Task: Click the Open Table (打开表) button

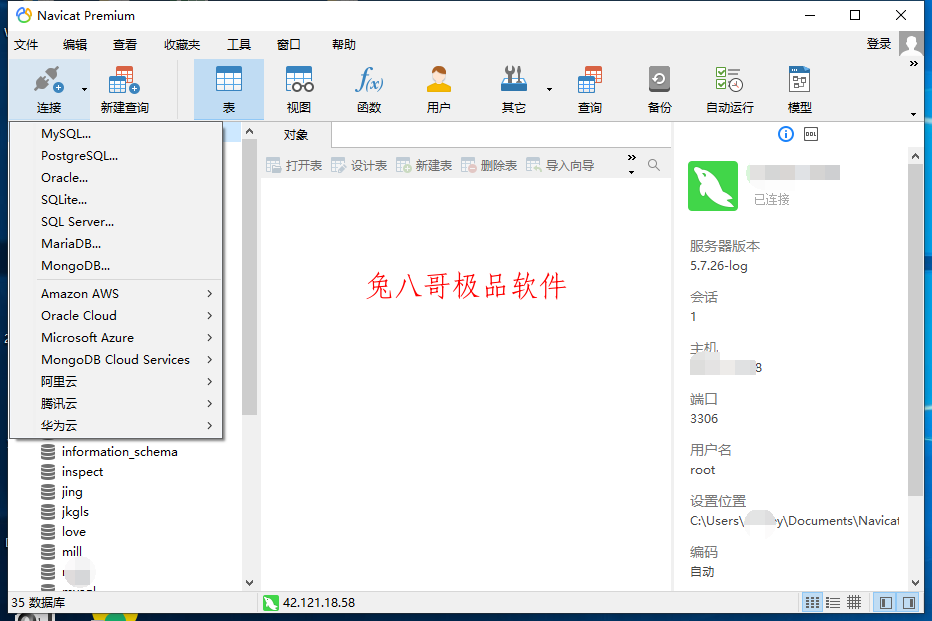Action: [x=294, y=165]
